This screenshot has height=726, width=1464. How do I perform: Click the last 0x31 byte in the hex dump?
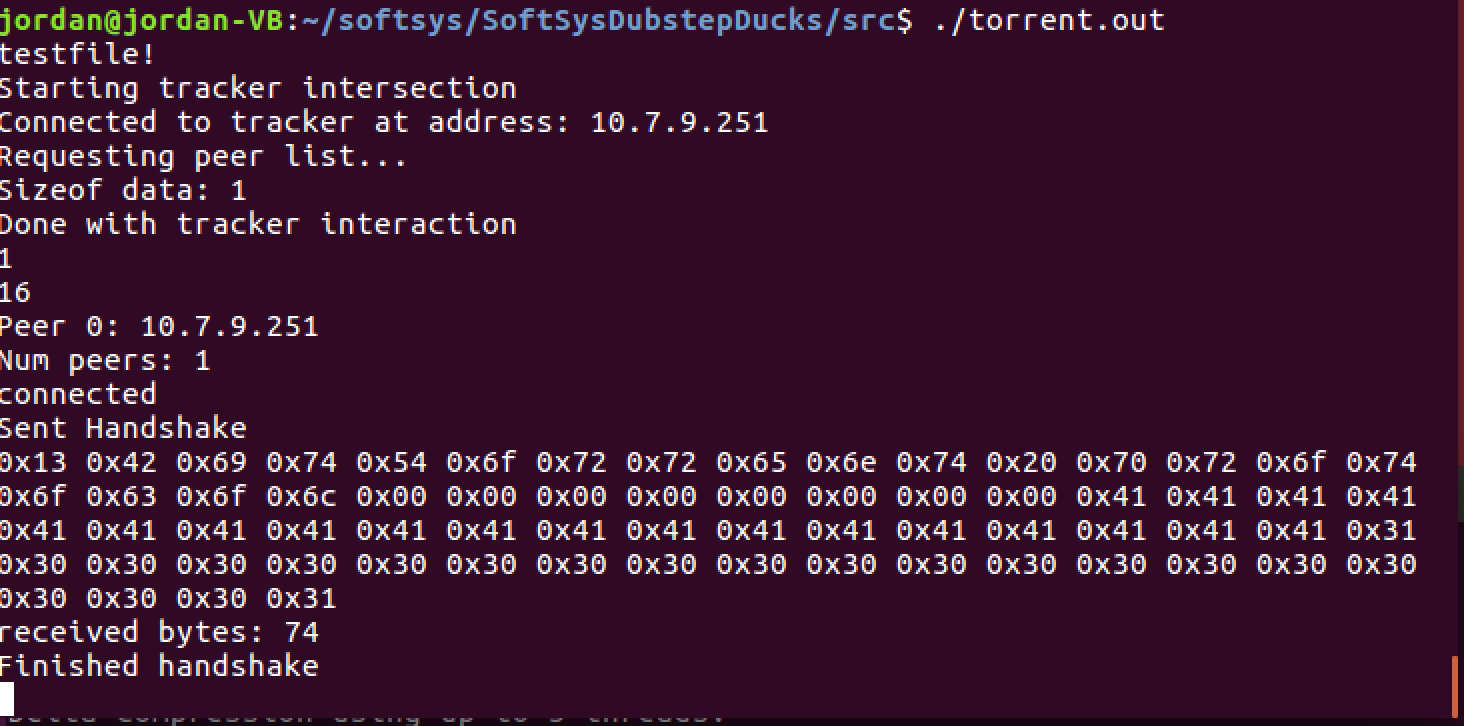[302, 598]
